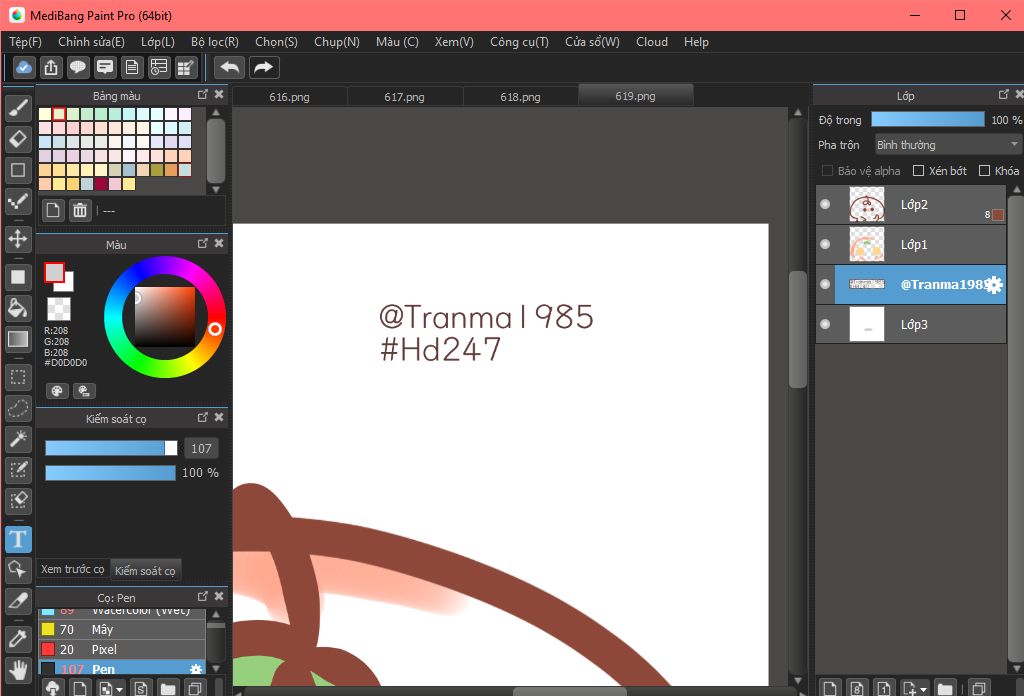The image size is (1024, 696).
Task: Select the Select Eraser tool
Action: click(18, 501)
